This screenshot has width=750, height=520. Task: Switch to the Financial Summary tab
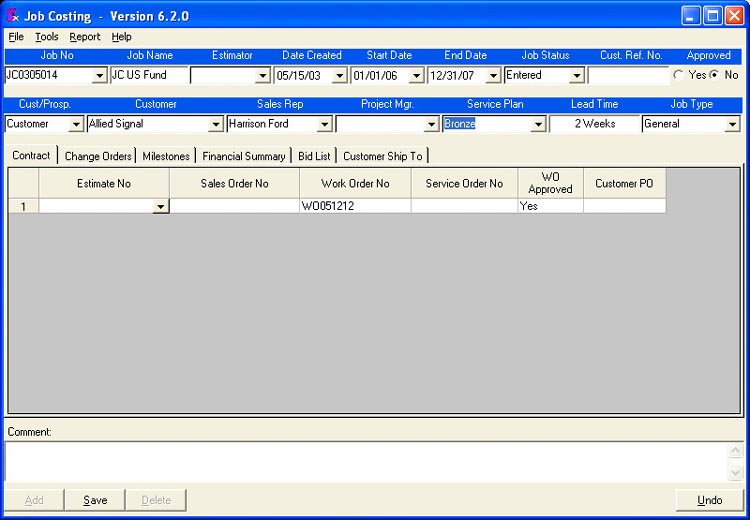click(x=243, y=156)
